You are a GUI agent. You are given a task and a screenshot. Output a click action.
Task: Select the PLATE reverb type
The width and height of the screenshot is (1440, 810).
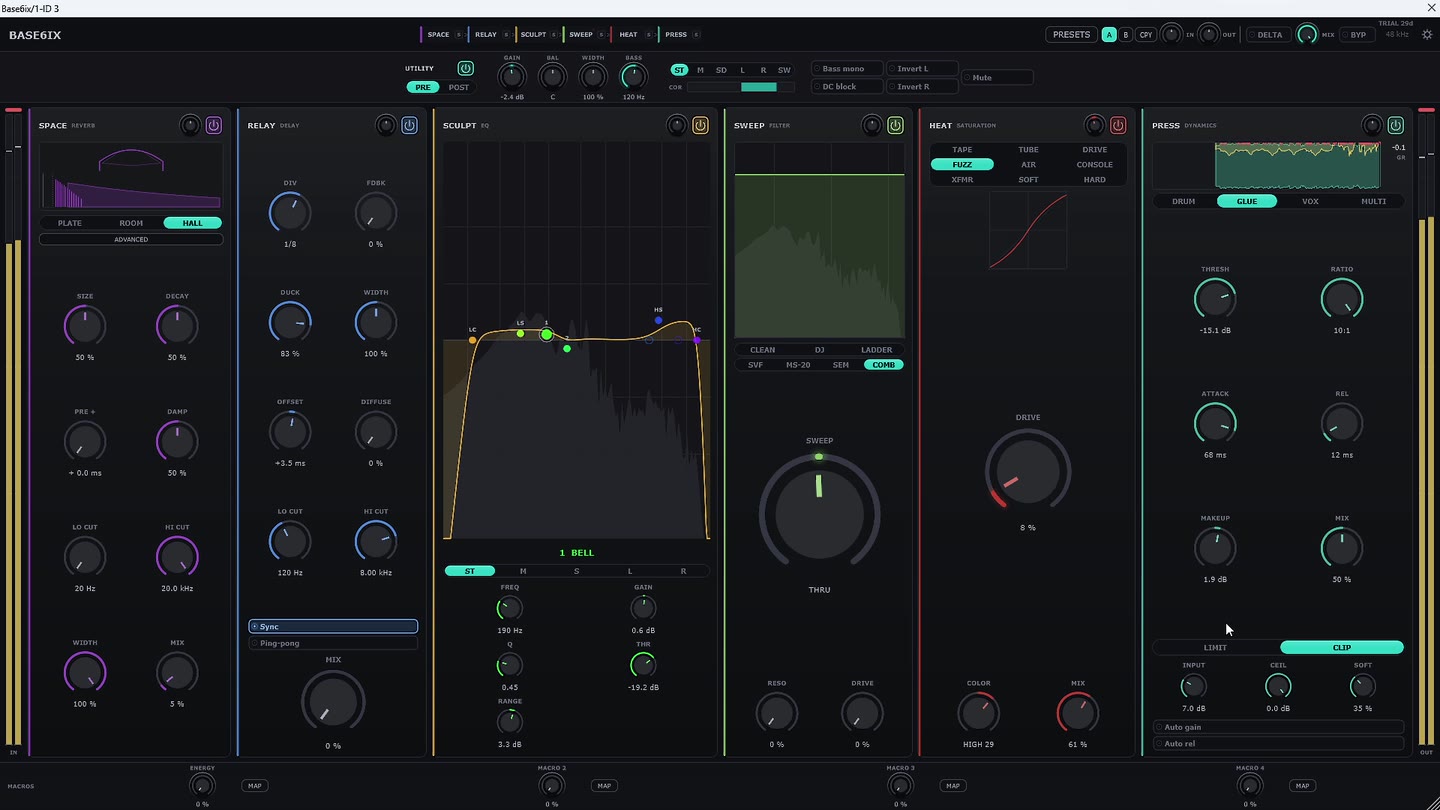[x=70, y=223]
